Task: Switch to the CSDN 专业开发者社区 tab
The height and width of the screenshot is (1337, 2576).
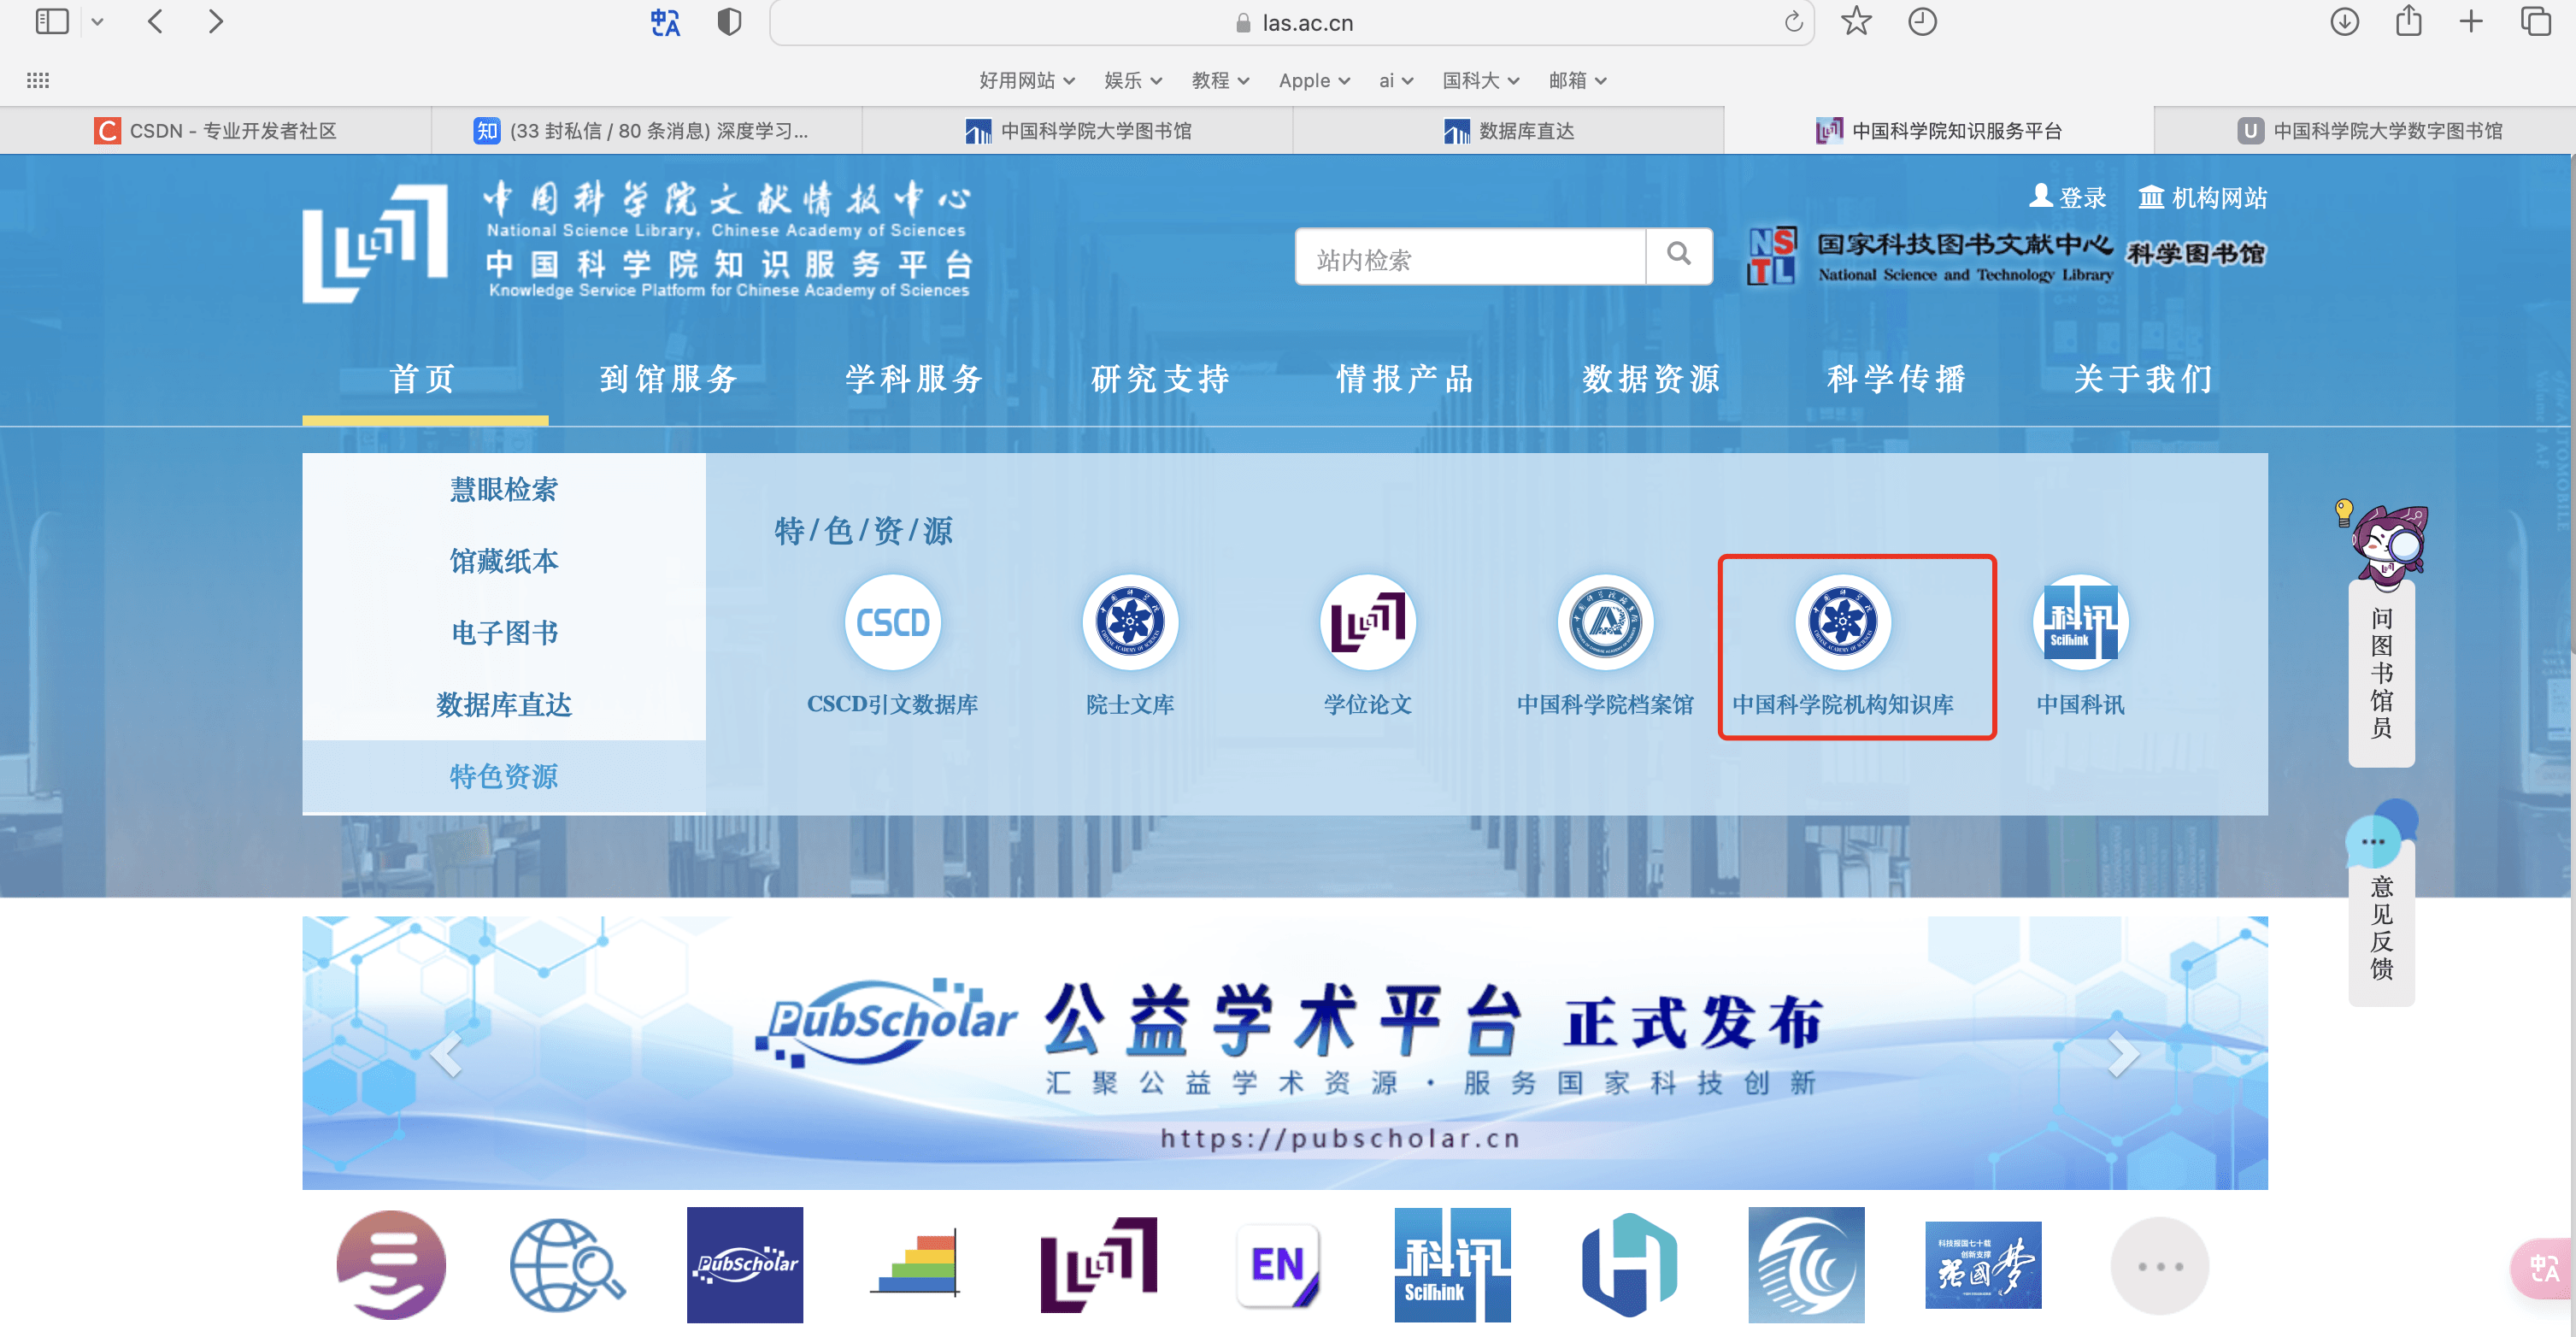Action: coord(215,130)
